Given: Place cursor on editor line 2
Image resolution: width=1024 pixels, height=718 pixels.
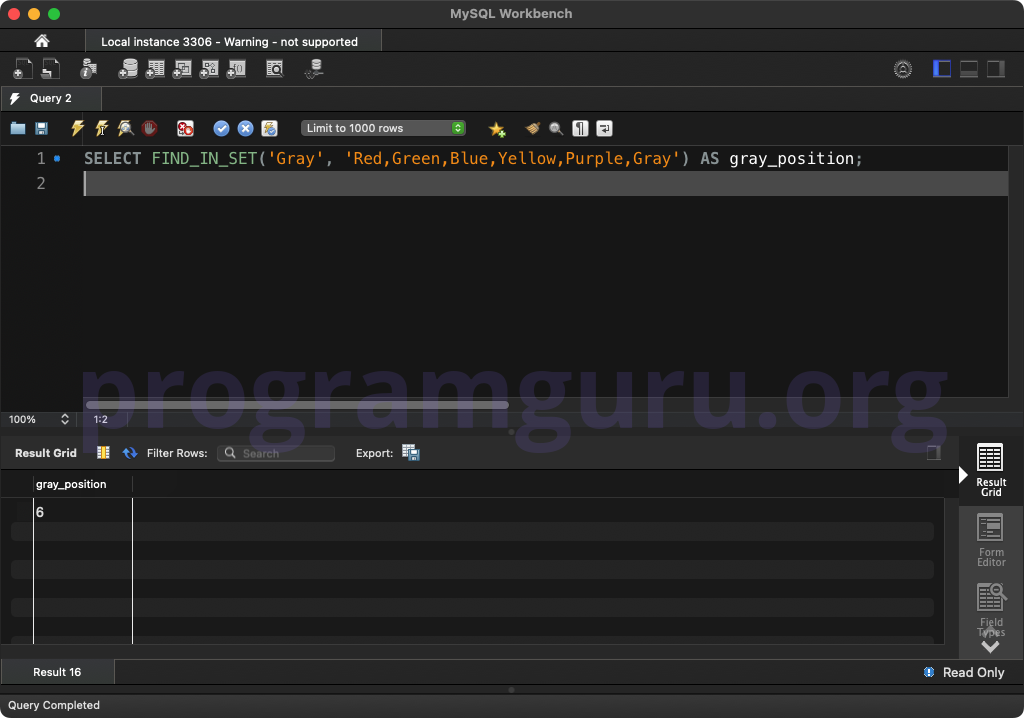Looking at the screenshot, I should point(545,184).
